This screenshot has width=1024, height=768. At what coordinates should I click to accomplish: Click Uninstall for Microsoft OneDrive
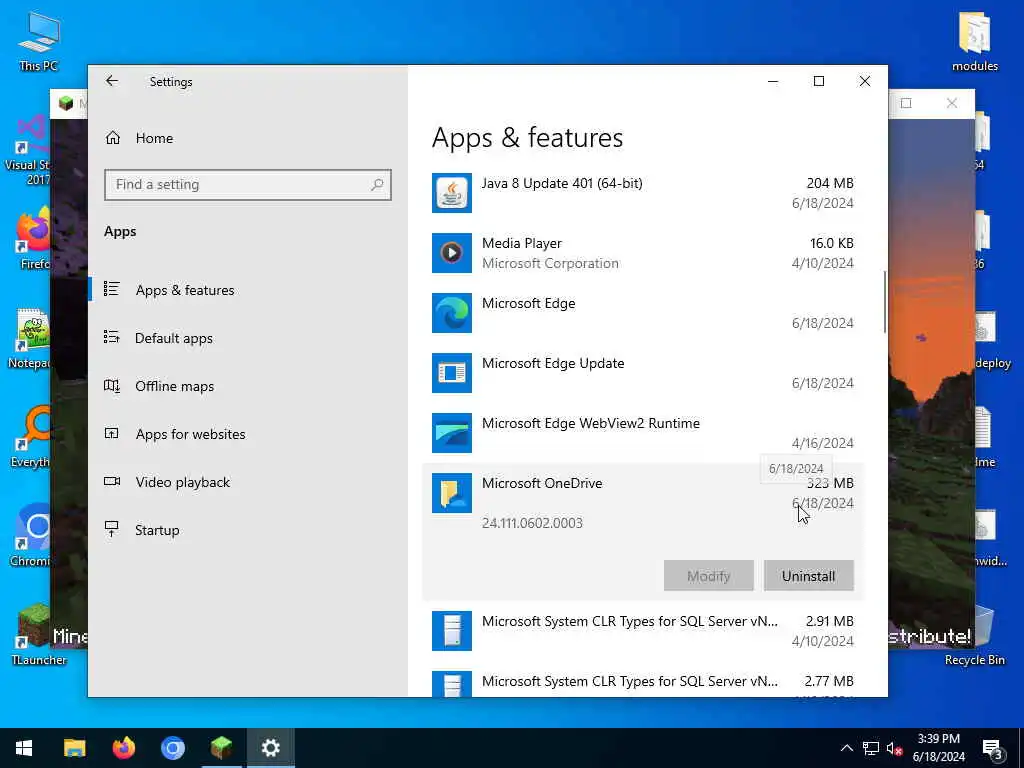tap(808, 576)
